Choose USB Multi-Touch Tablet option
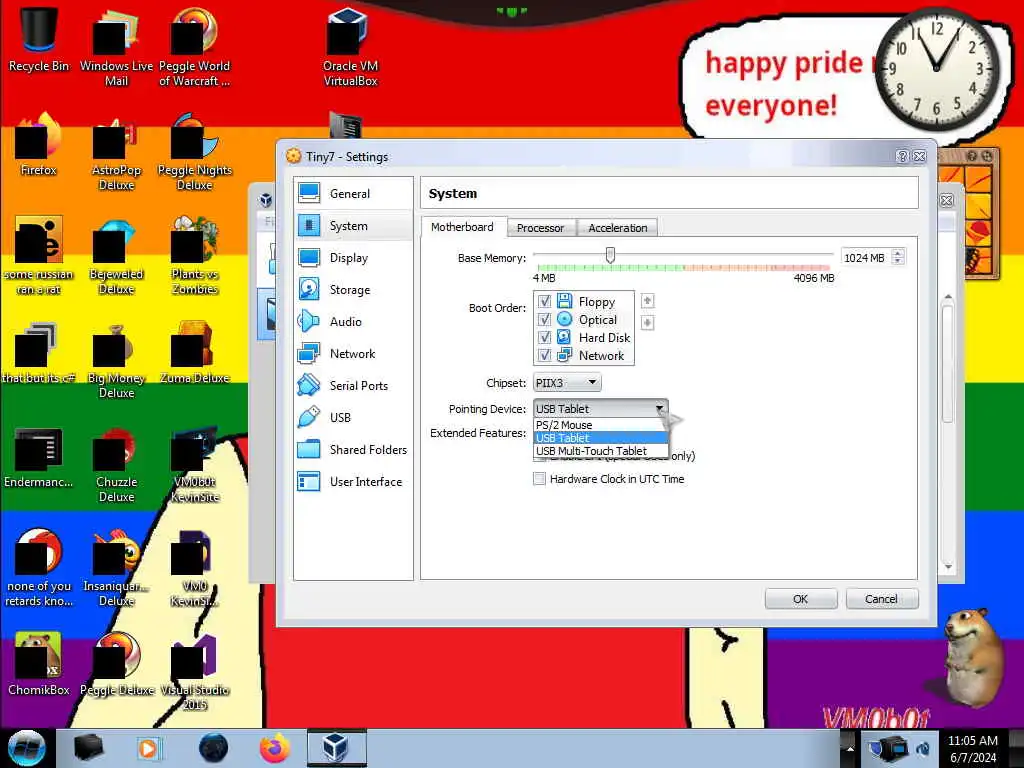Viewport: 1024px width, 768px height. 601,451
